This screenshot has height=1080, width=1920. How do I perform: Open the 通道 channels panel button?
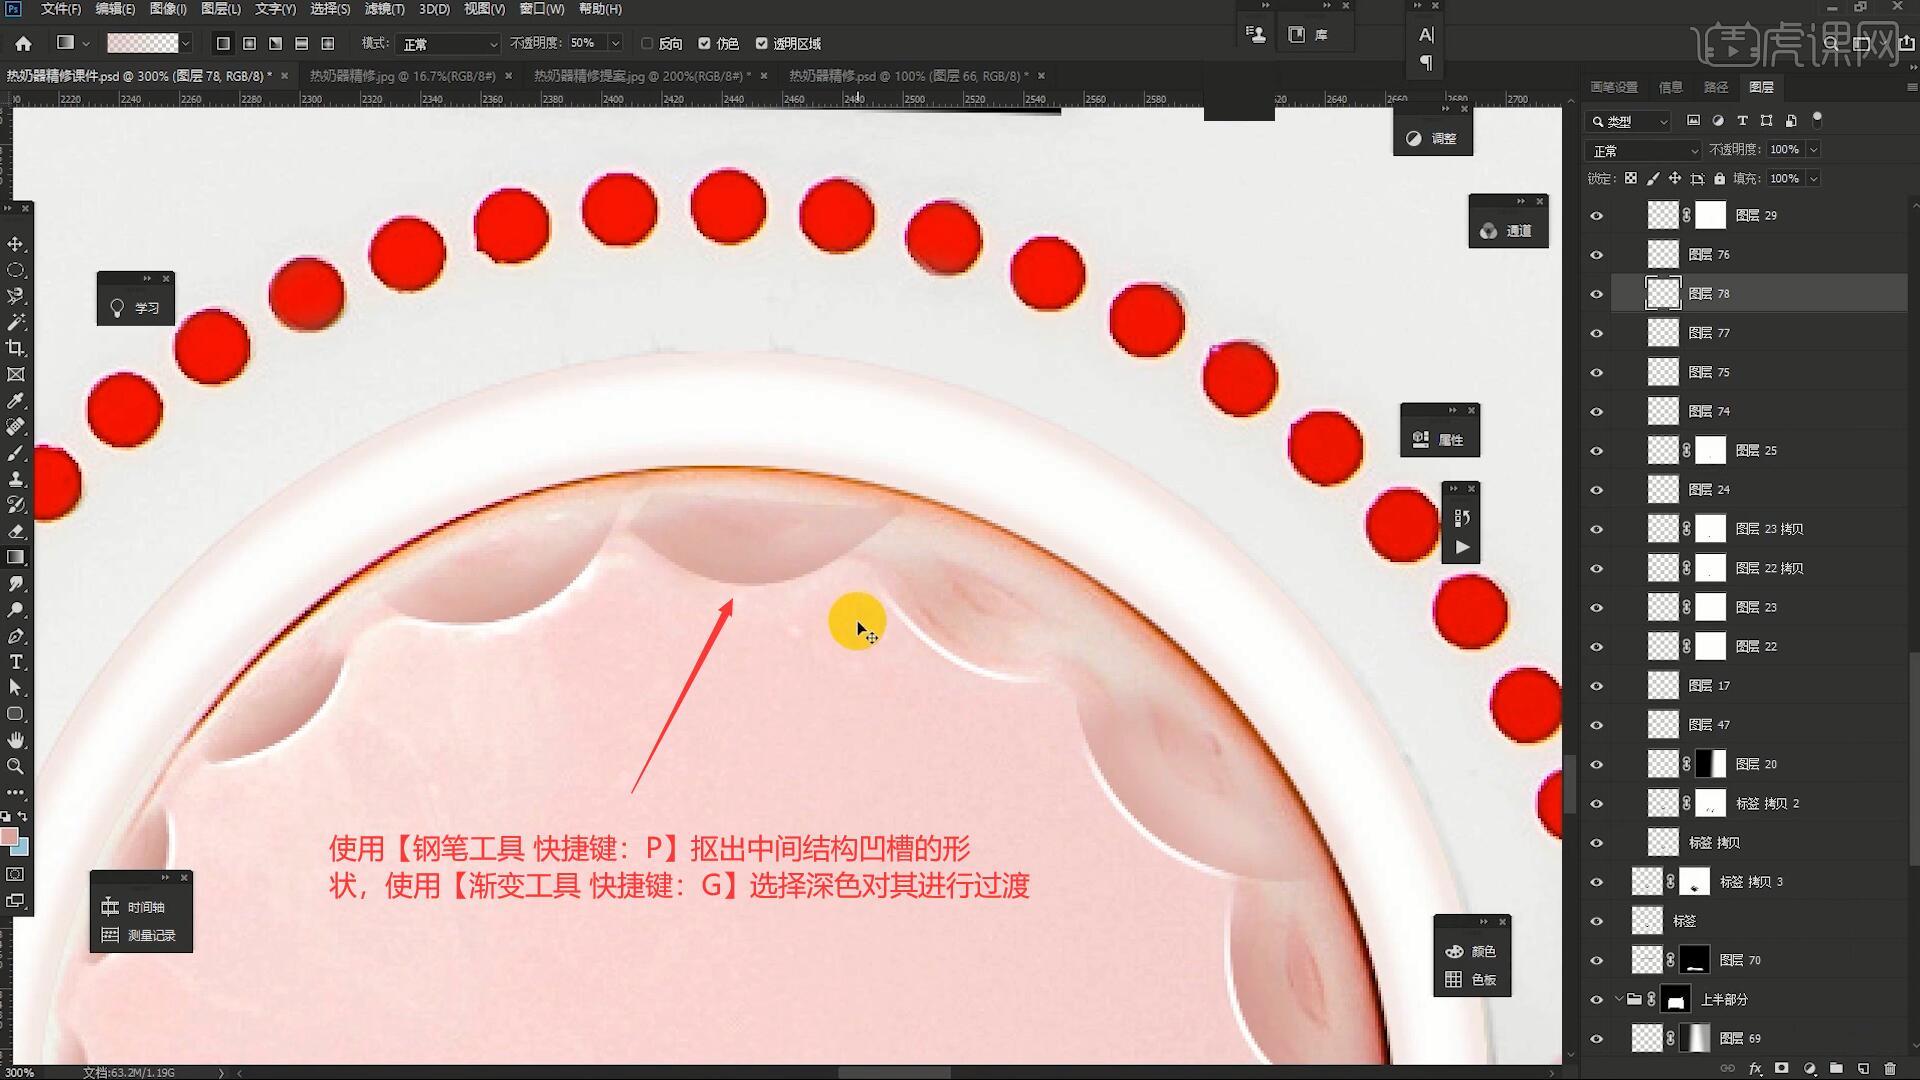[x=1508, y=231]
